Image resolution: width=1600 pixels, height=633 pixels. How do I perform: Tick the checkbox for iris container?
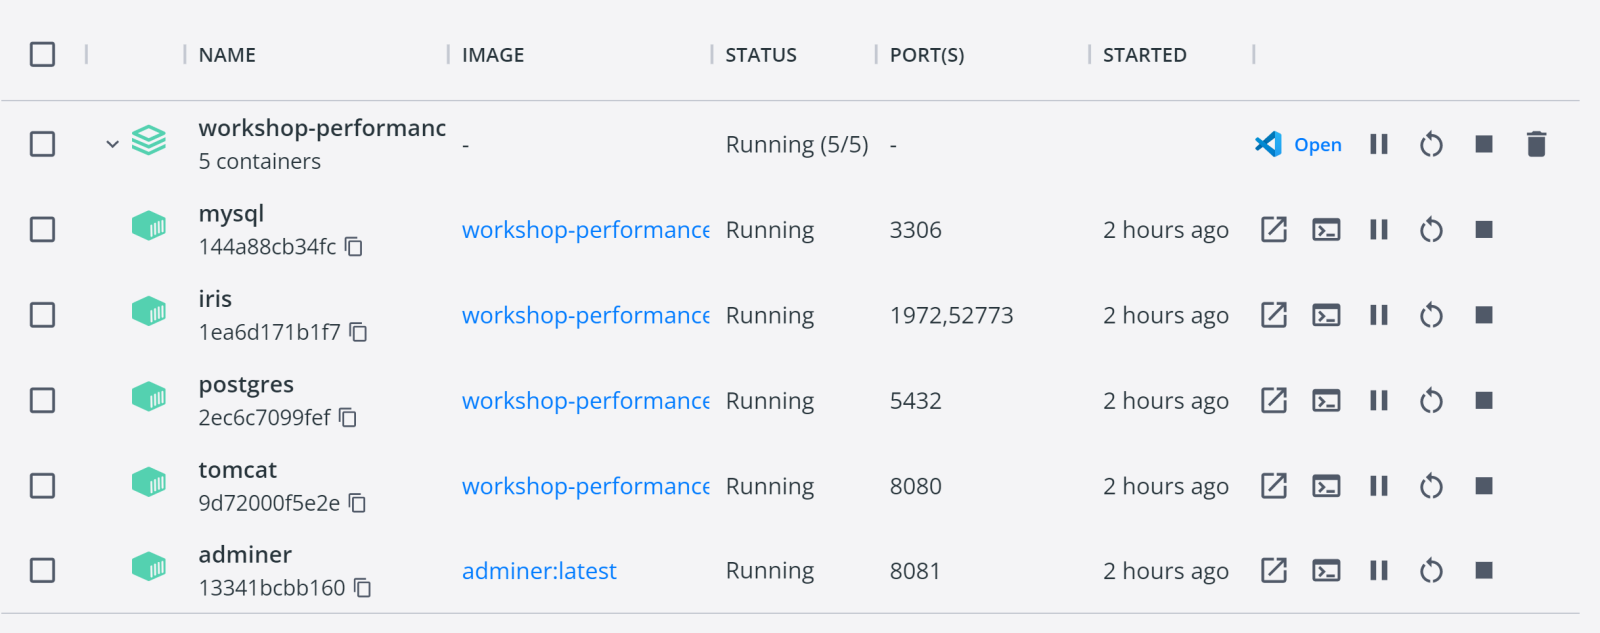click(x=43, y=315)
